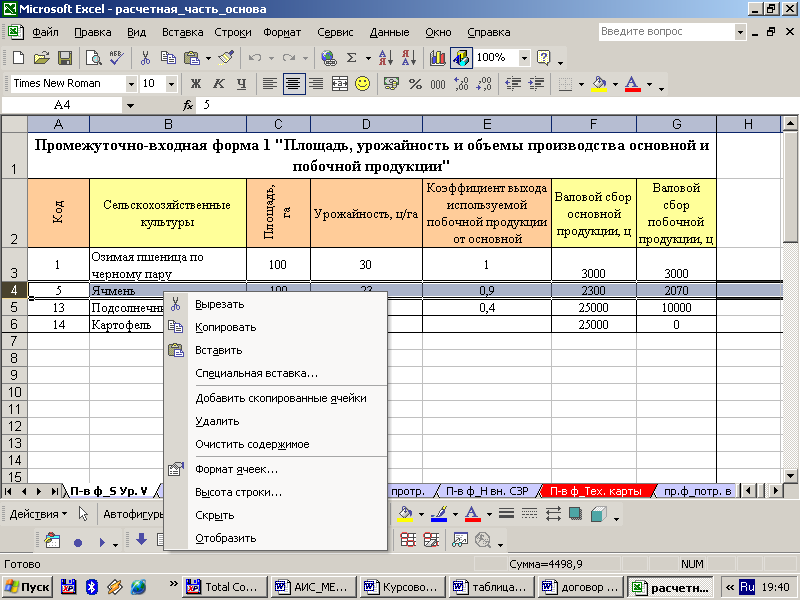This screenshot has height=600, width=800.
Task: Choose Удалить from context menu
Action: click(276, 421)
